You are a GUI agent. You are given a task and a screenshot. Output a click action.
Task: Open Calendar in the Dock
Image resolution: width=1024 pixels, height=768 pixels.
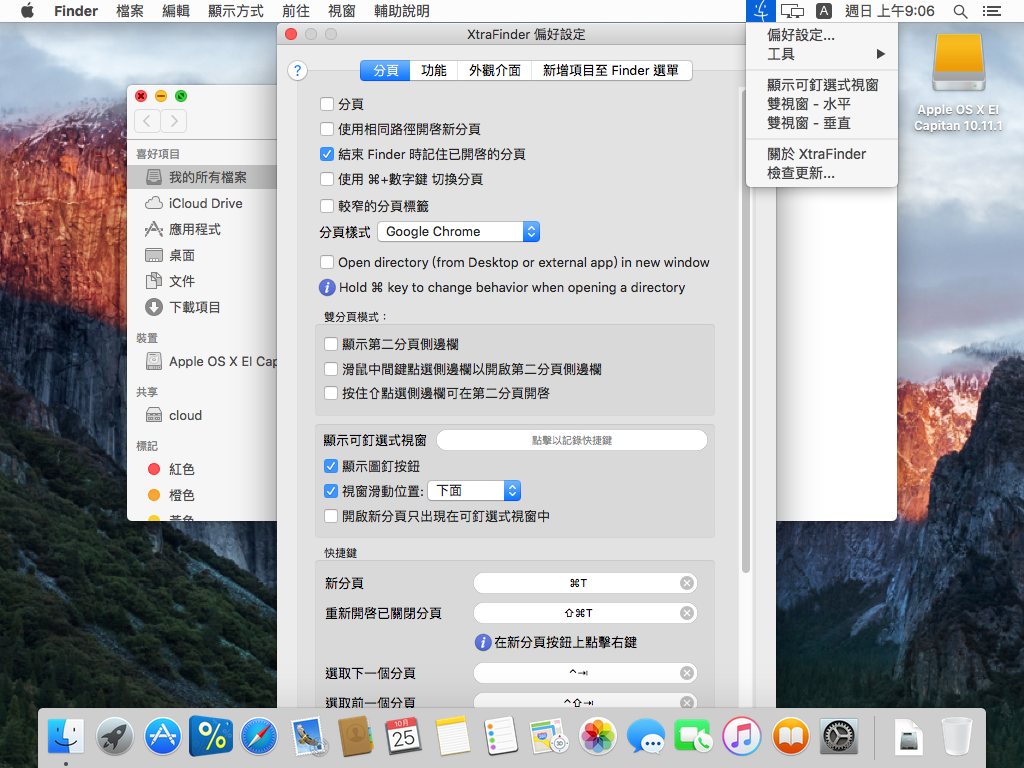point(404,736)
